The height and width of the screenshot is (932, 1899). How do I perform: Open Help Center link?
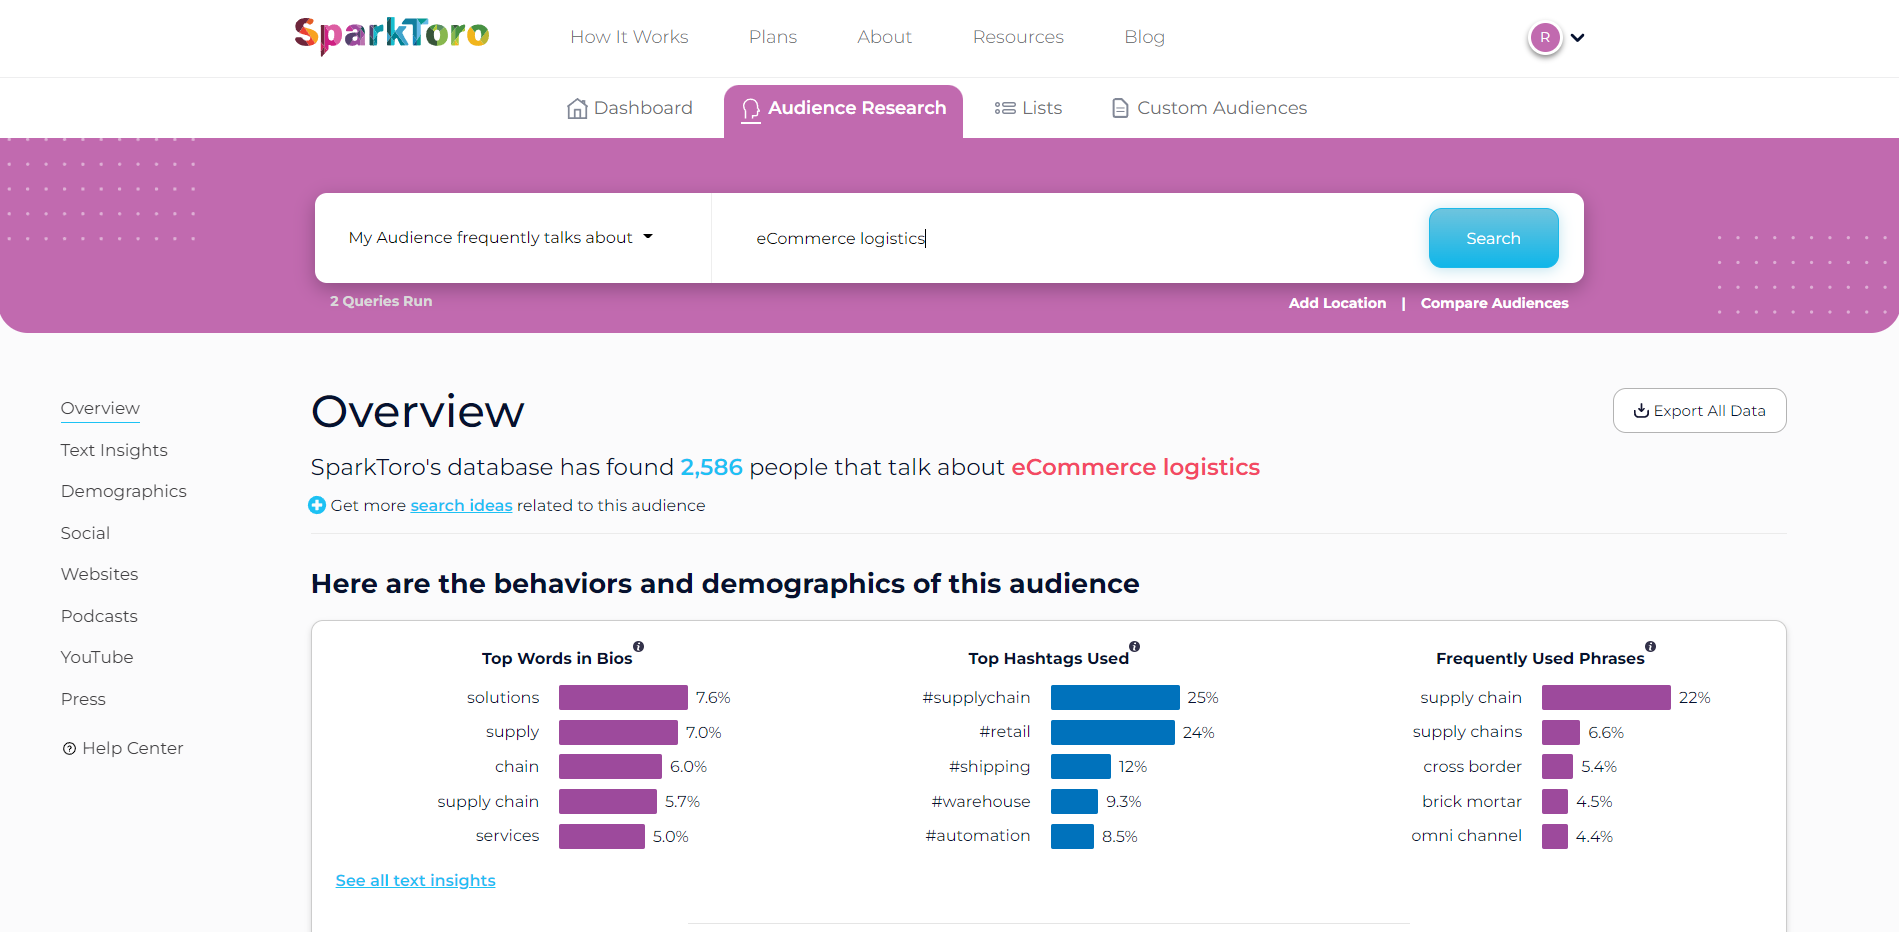[123, 748]
